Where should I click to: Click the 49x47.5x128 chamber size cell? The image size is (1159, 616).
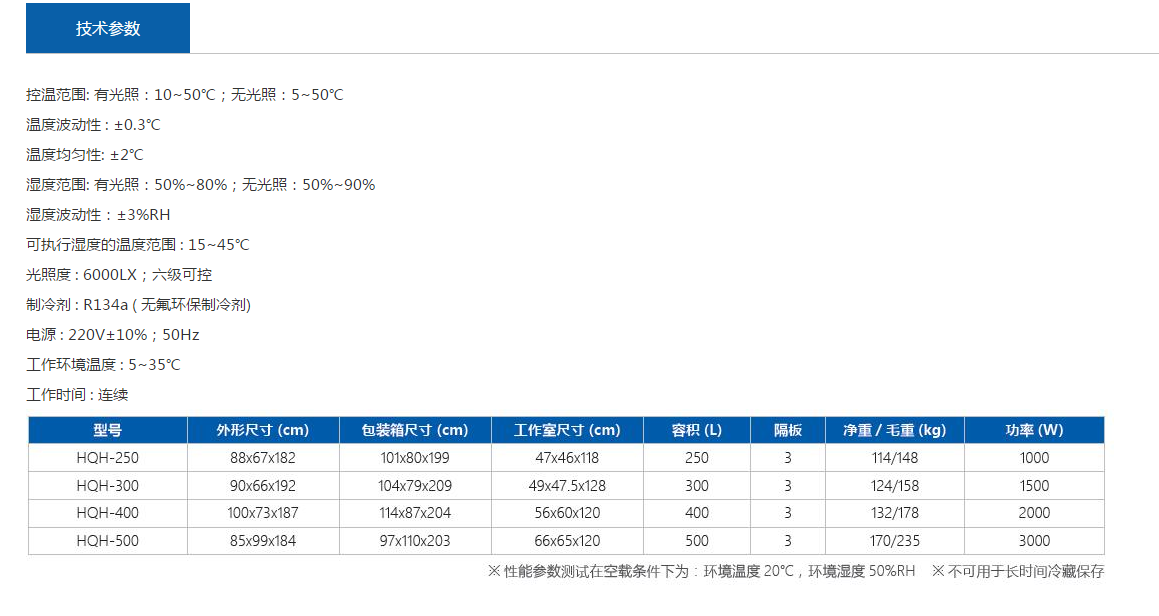pos(568,486)
